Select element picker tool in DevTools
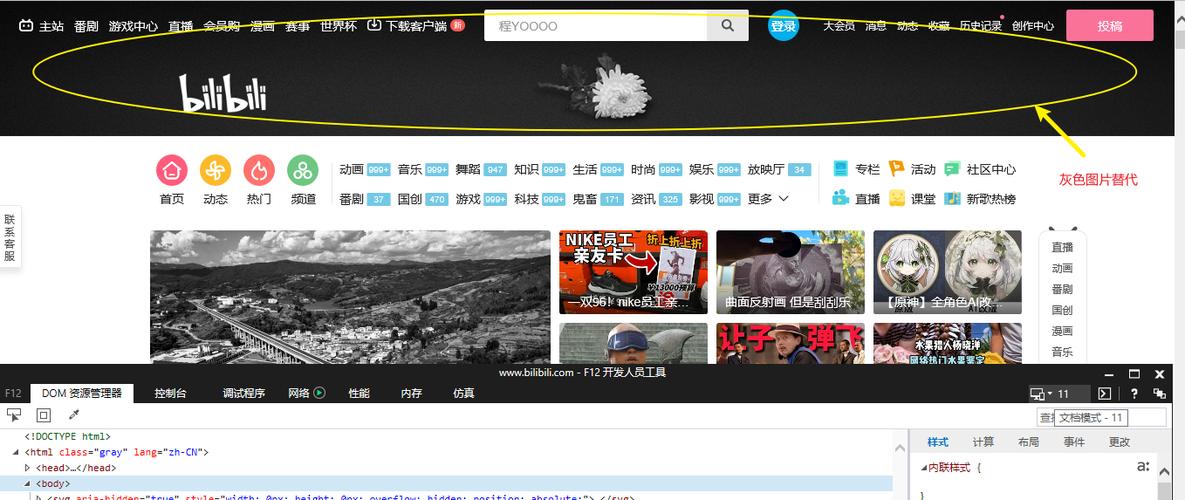The height and width of the screenshot is (500, 1185). [x=14, y=415]
